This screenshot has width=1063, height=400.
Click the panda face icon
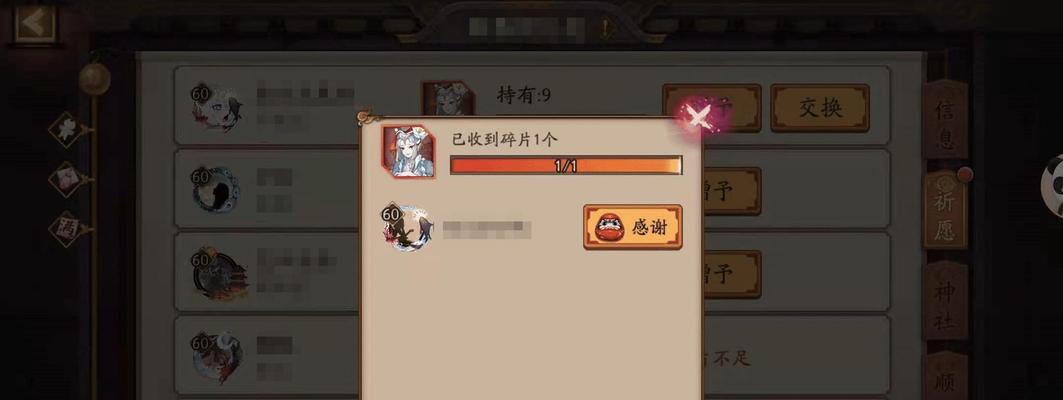click(1052, 186)
